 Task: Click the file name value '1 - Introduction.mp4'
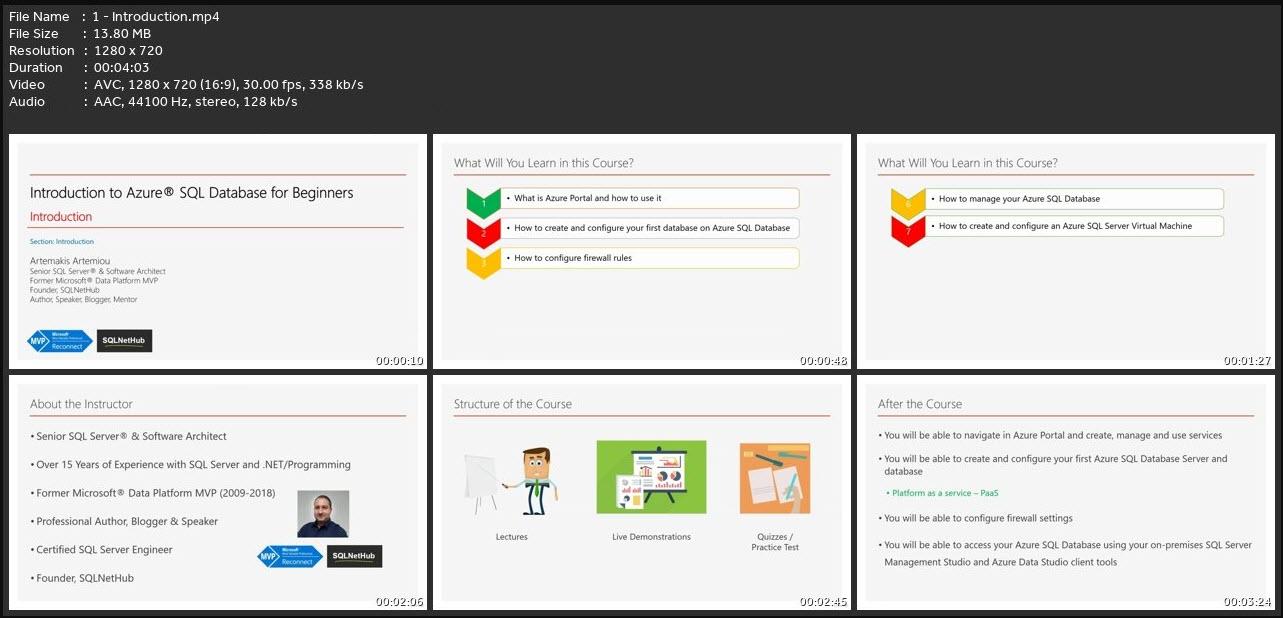[156, 16]
